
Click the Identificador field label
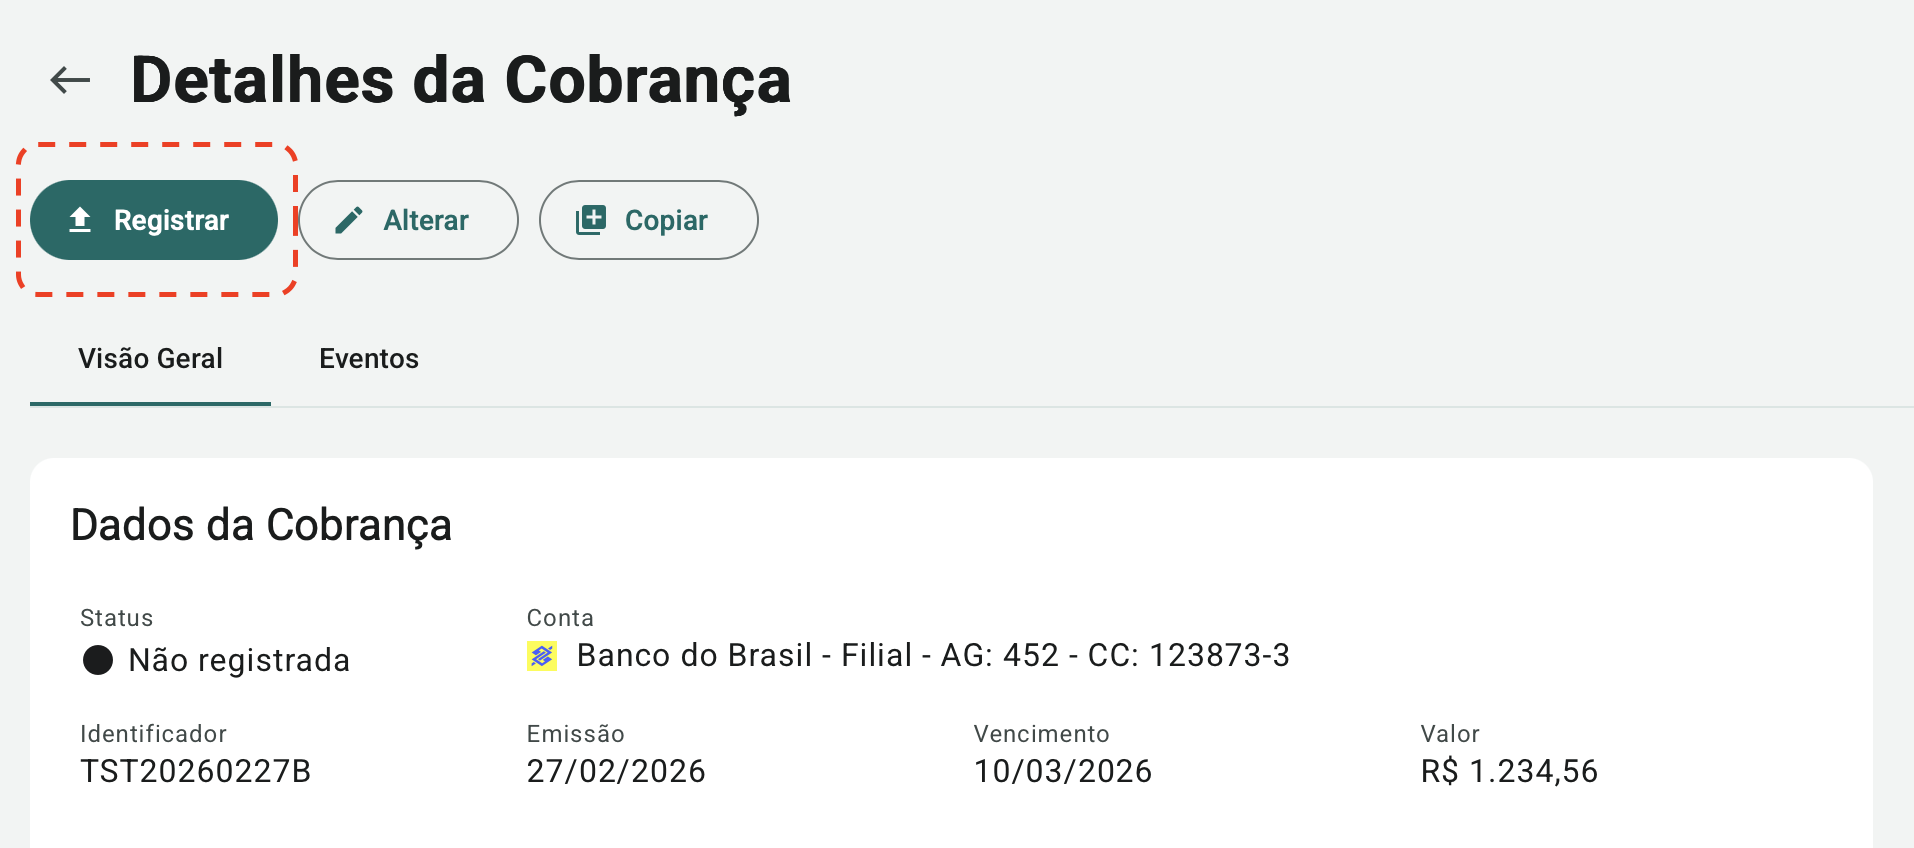click(153, 734)
